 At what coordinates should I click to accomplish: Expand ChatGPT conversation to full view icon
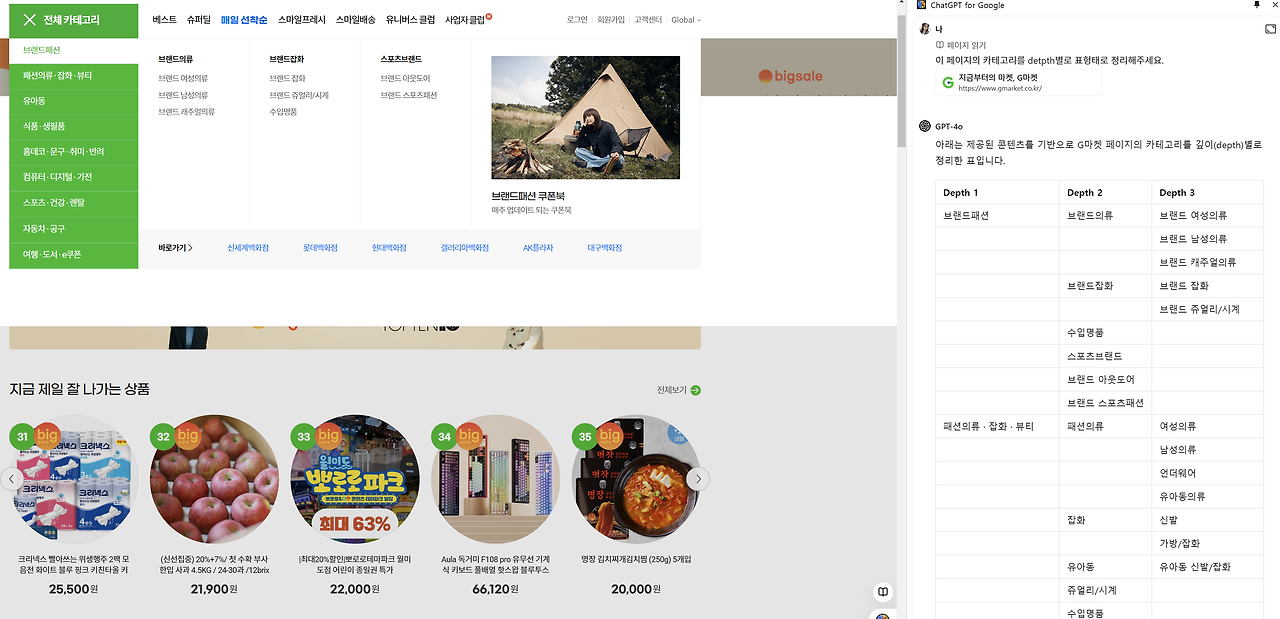tap(1270, 30)
